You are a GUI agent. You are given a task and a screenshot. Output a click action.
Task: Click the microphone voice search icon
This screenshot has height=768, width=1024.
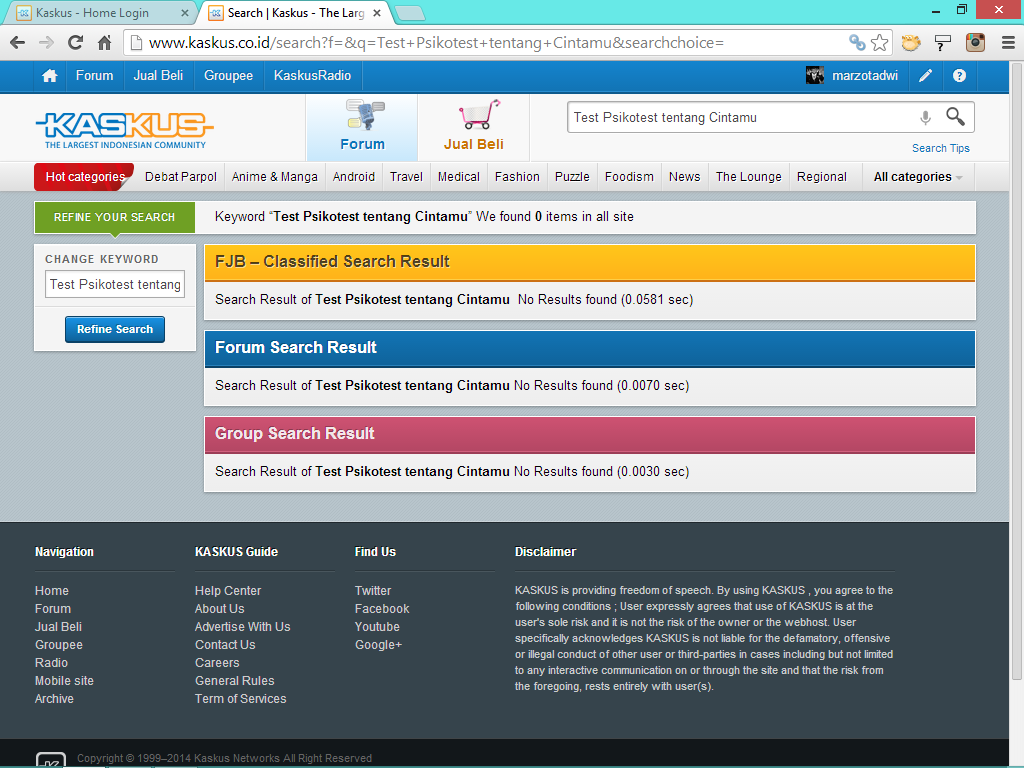[925, 118]
